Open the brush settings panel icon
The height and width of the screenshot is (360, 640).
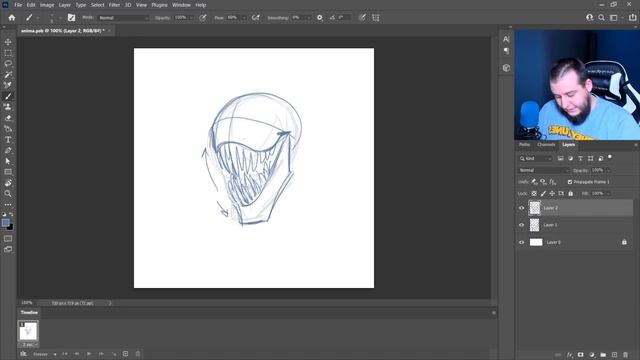[71, 18]
